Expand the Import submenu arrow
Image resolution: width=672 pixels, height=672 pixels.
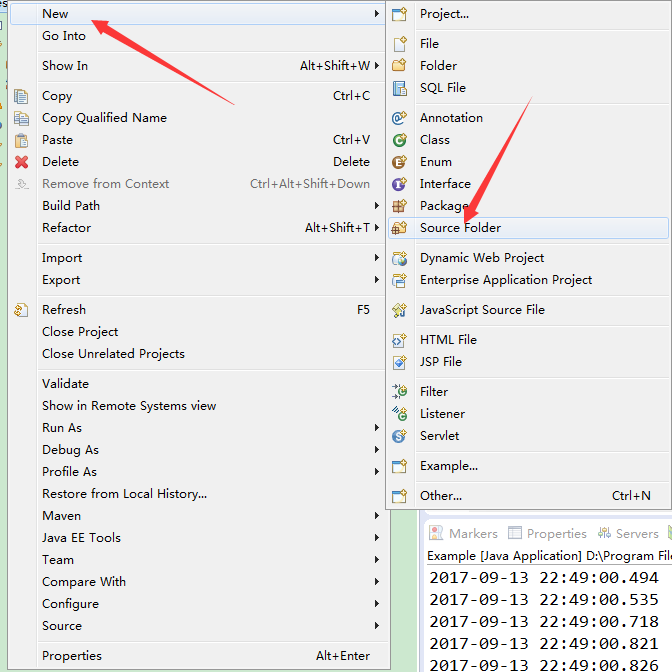click(x=376, y=258)
